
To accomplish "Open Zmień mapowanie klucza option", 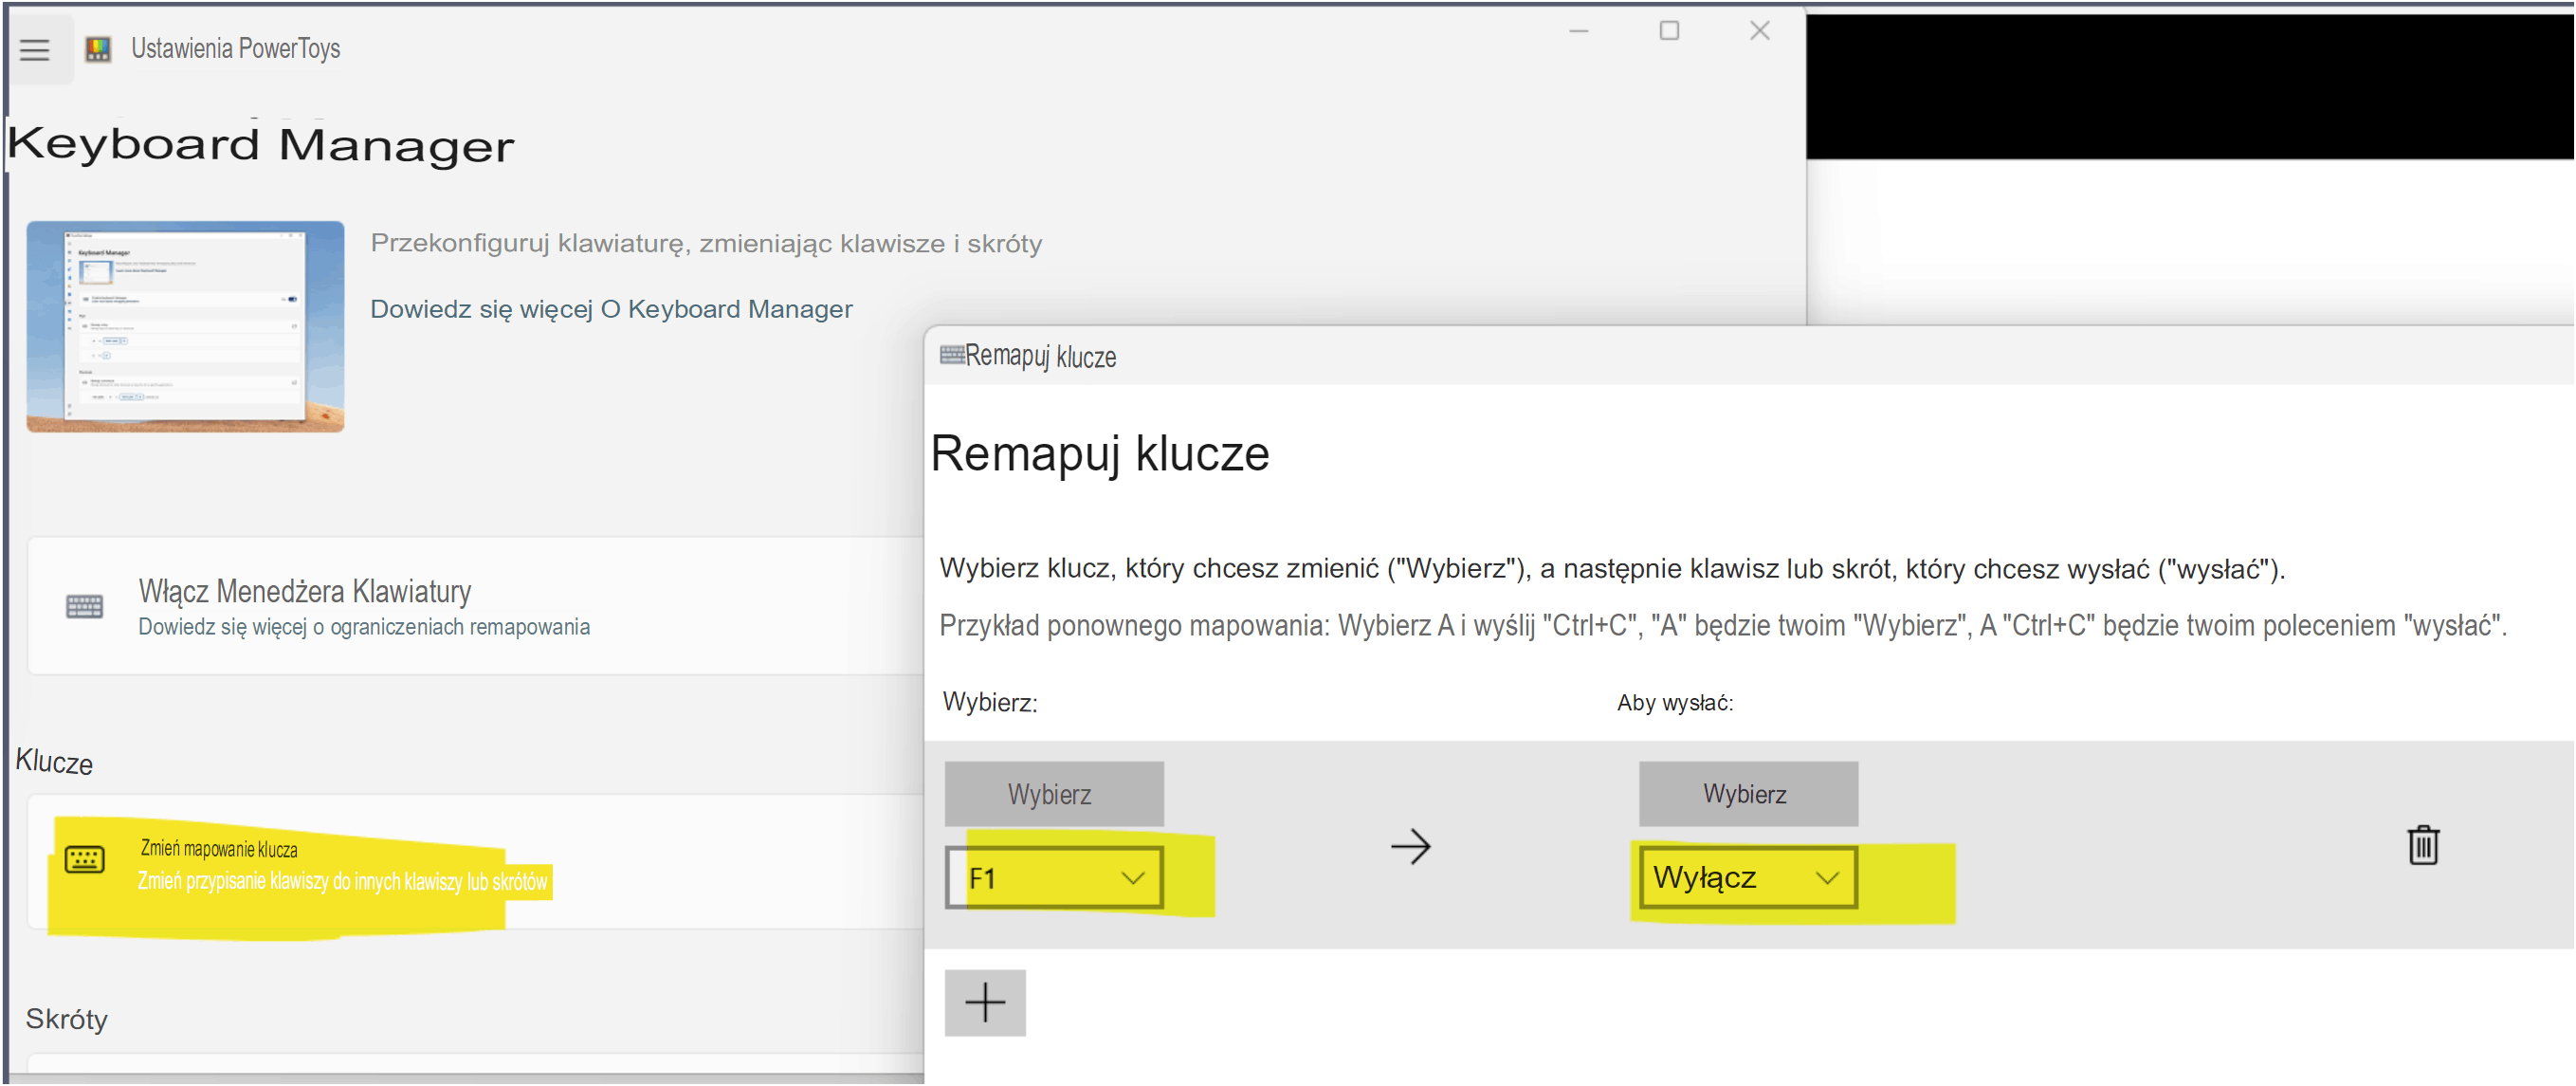I will [476, 862].
